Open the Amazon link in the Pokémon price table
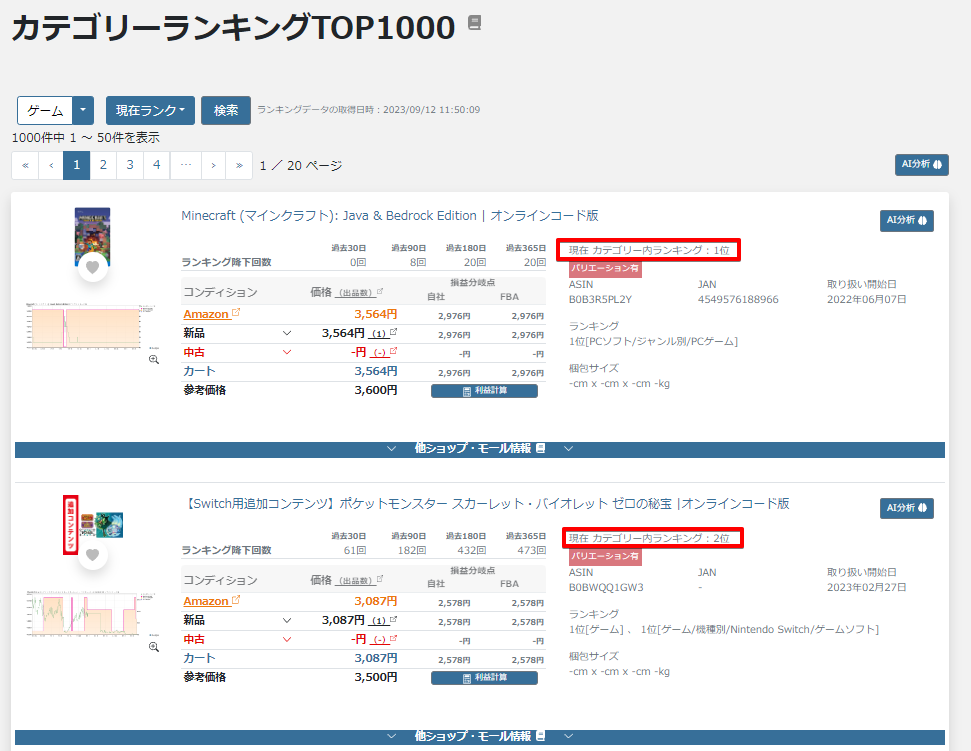This screenshot has width=971, height=751. click(x=211, y=601)
